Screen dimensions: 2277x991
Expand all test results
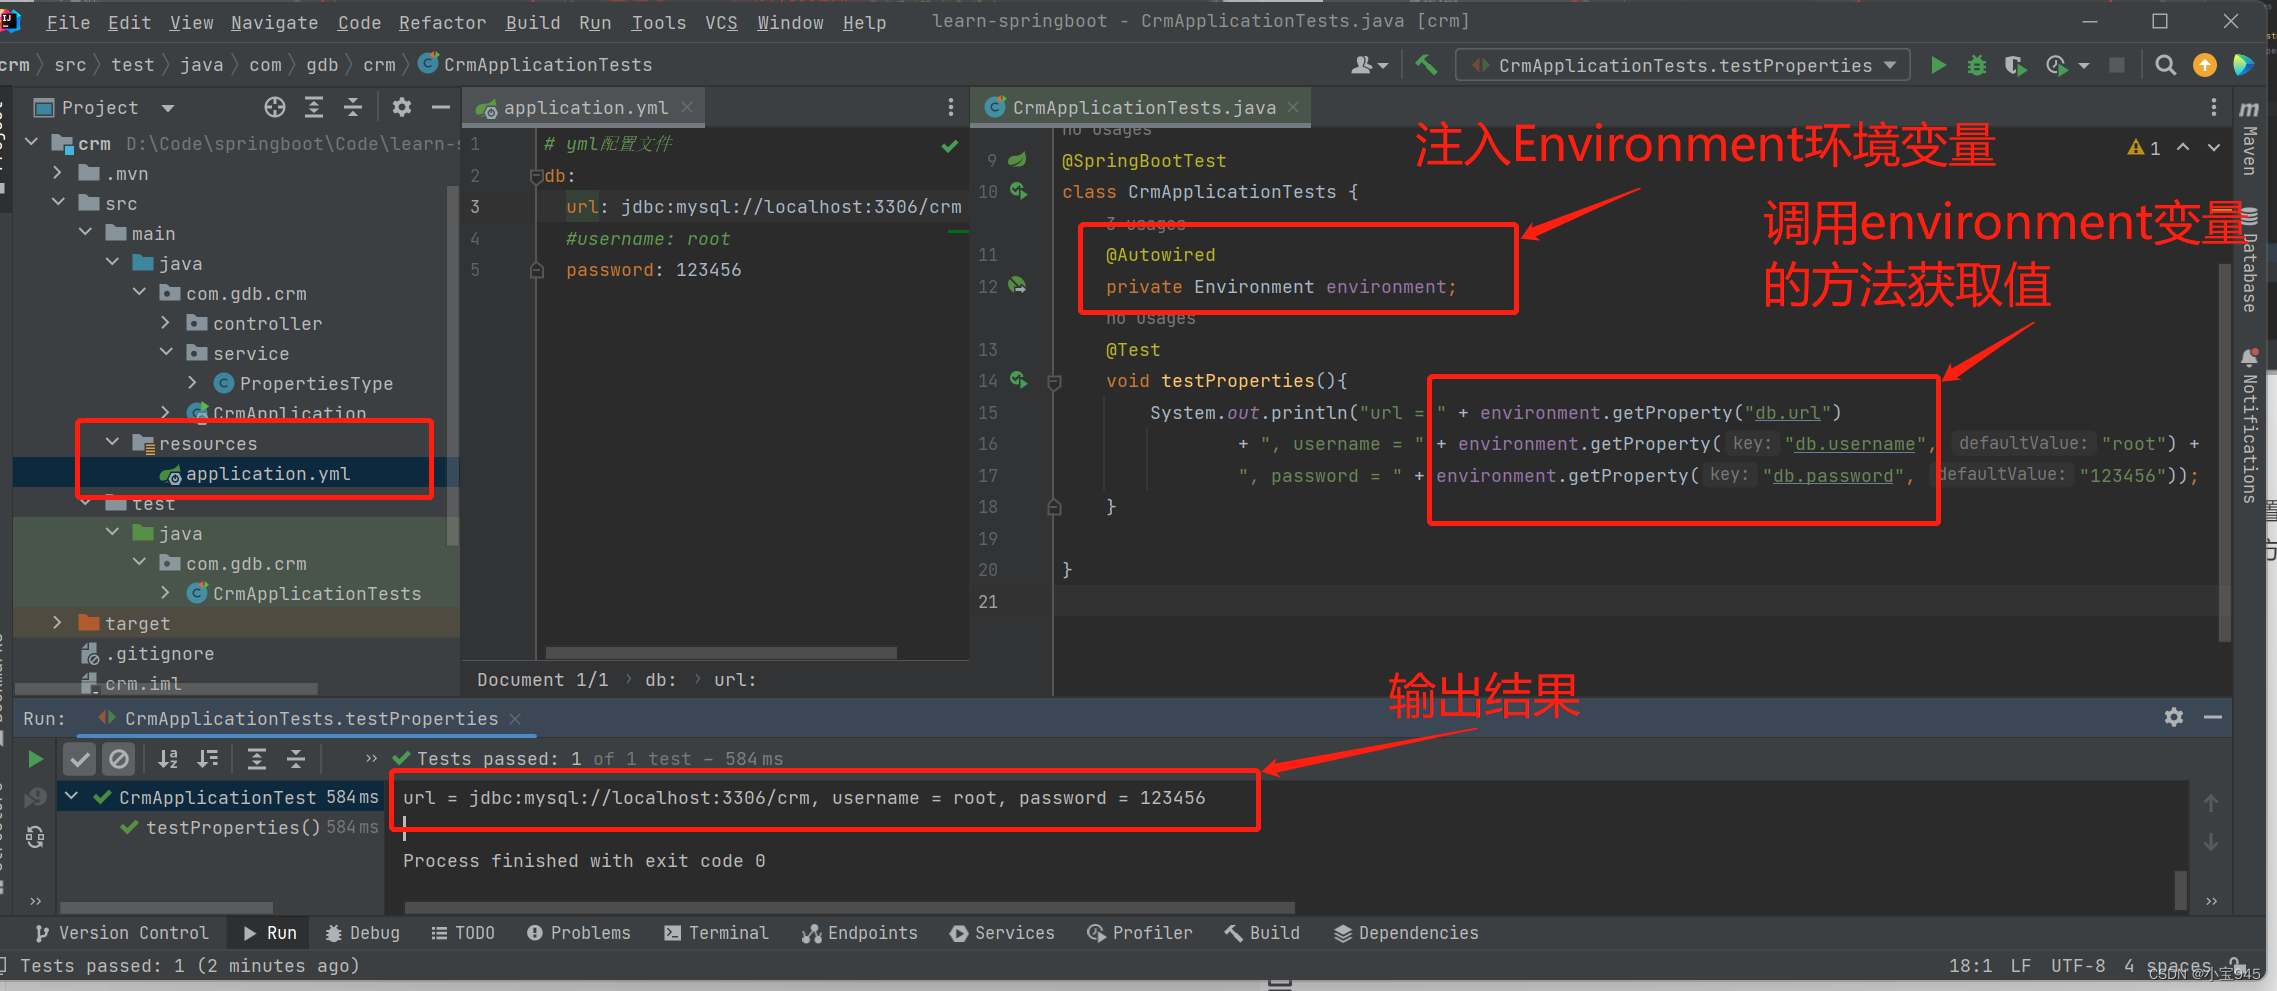coord(257,759)
